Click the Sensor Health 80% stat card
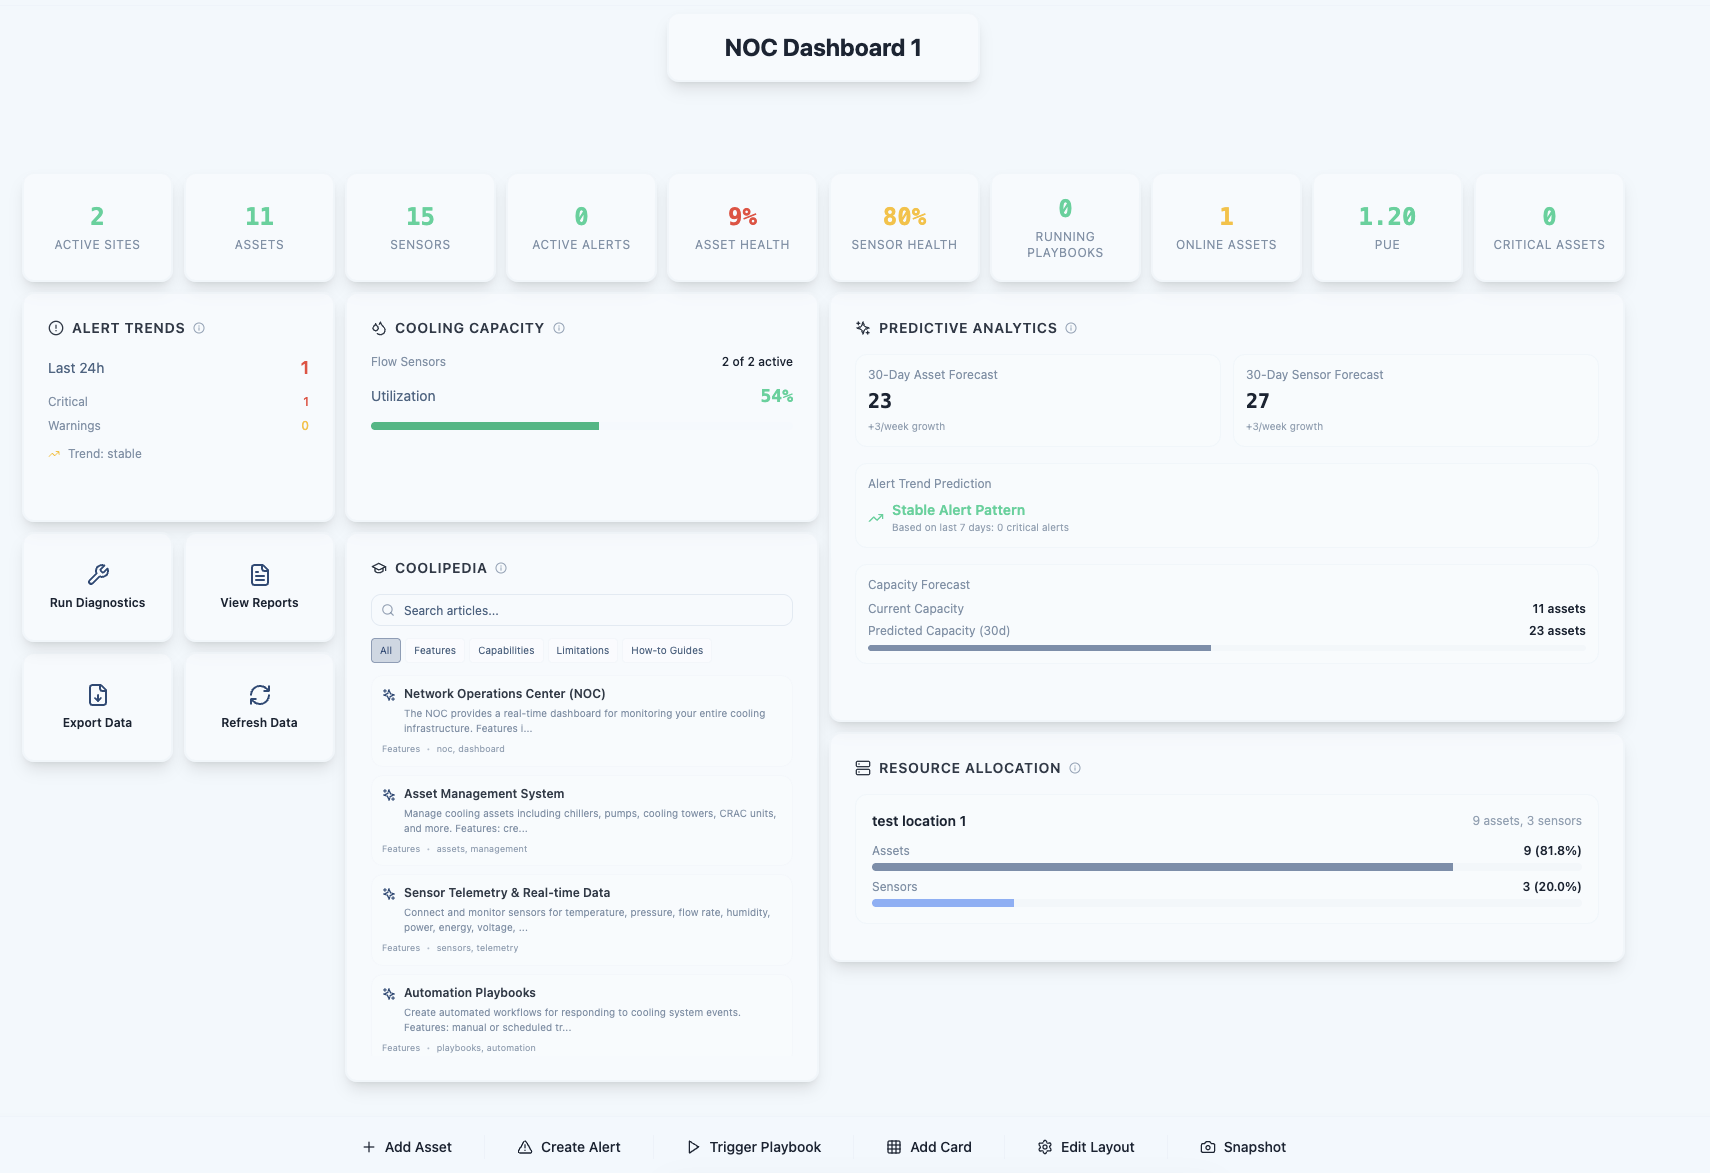1710x1173 pixels. point(904,228)
